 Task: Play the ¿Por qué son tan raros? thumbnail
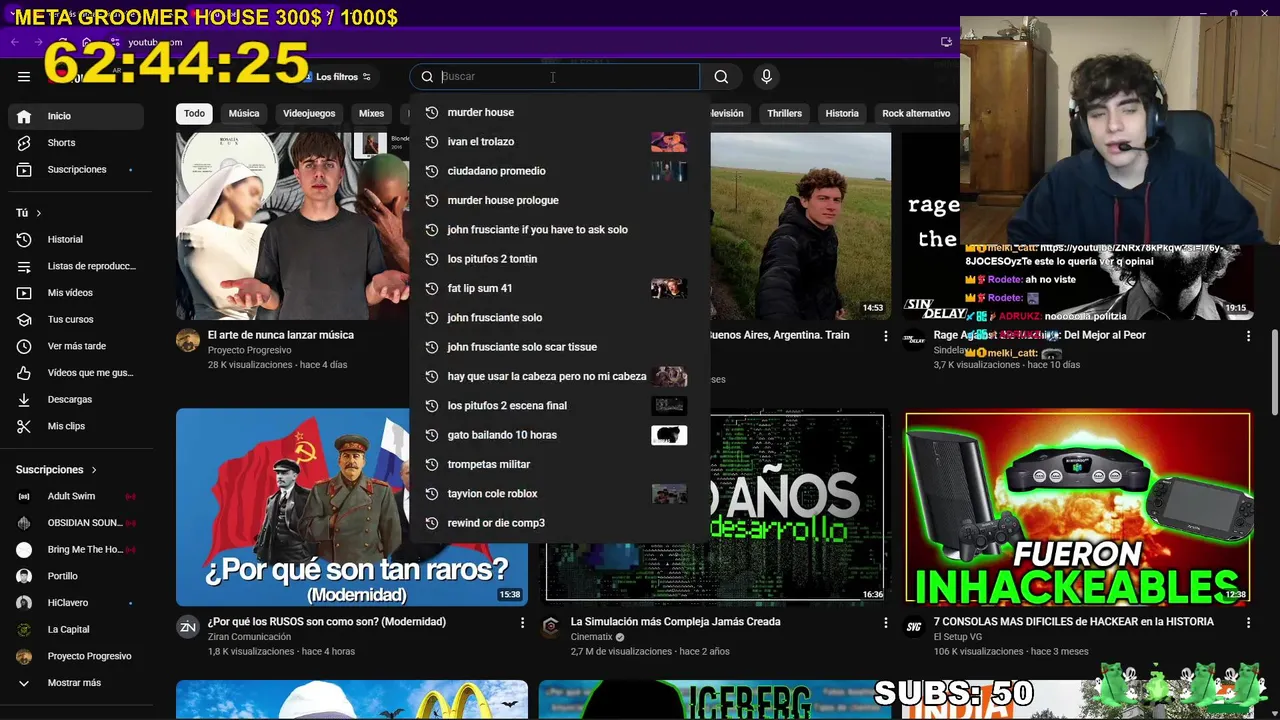[x=352, y=508]
